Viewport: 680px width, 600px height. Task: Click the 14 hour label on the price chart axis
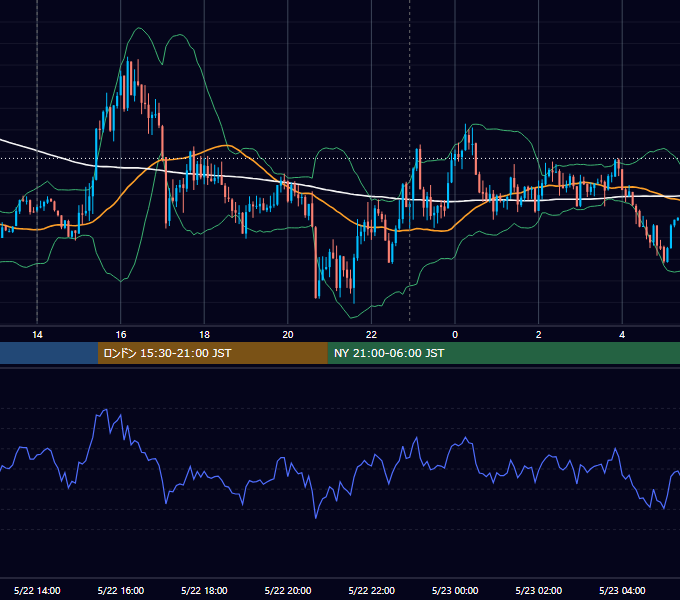click(x=37, y=335)
